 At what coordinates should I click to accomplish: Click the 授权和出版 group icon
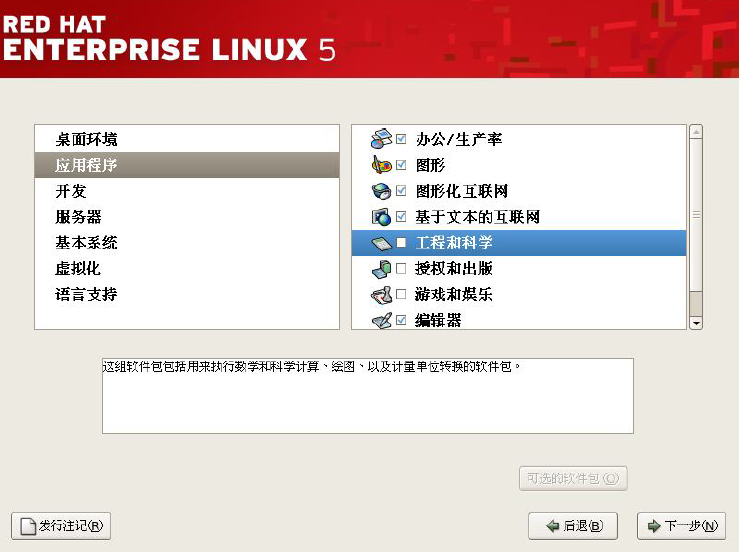pos(381,268)
